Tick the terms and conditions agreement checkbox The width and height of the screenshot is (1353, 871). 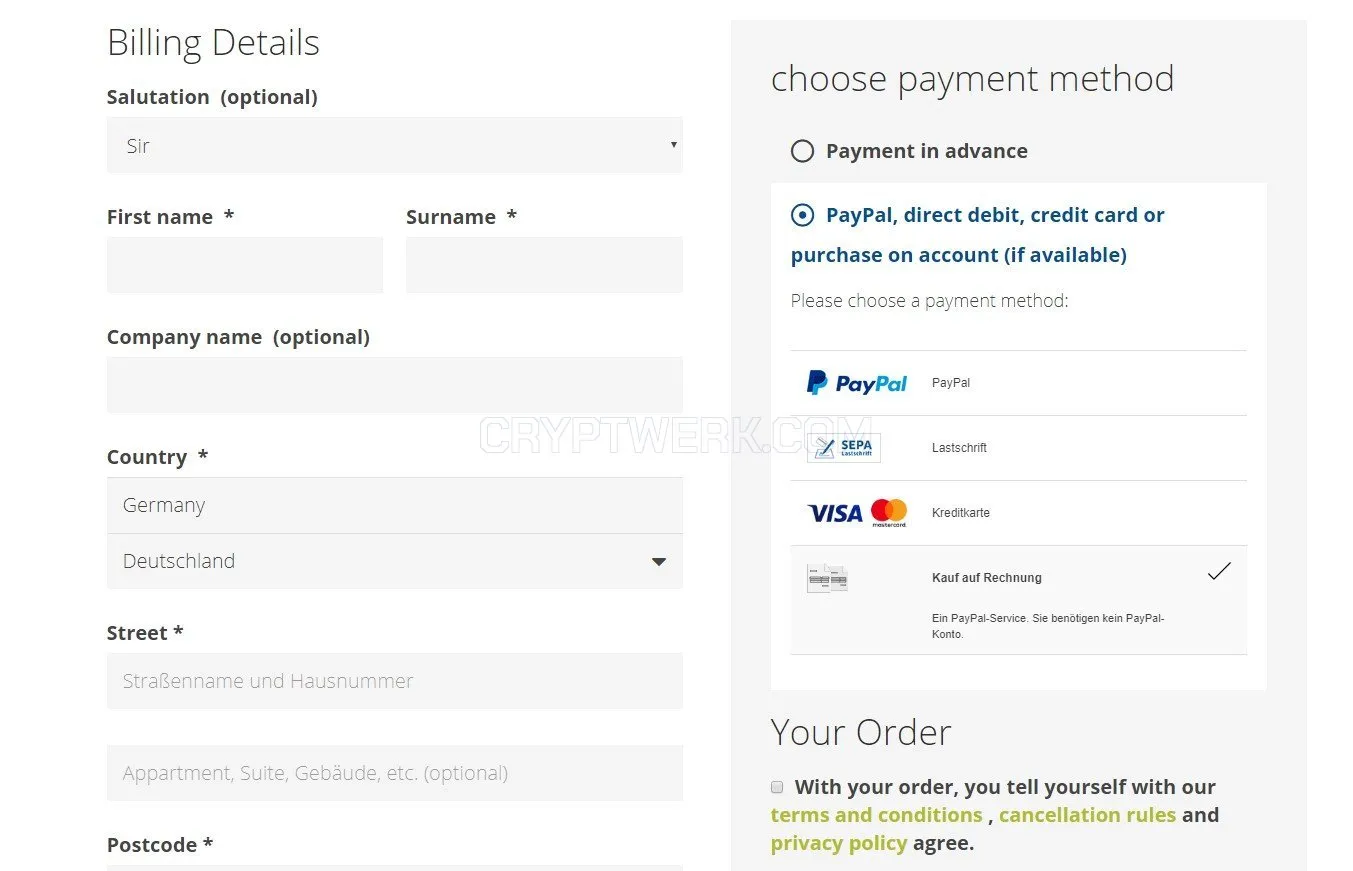(x=777, y=787)
